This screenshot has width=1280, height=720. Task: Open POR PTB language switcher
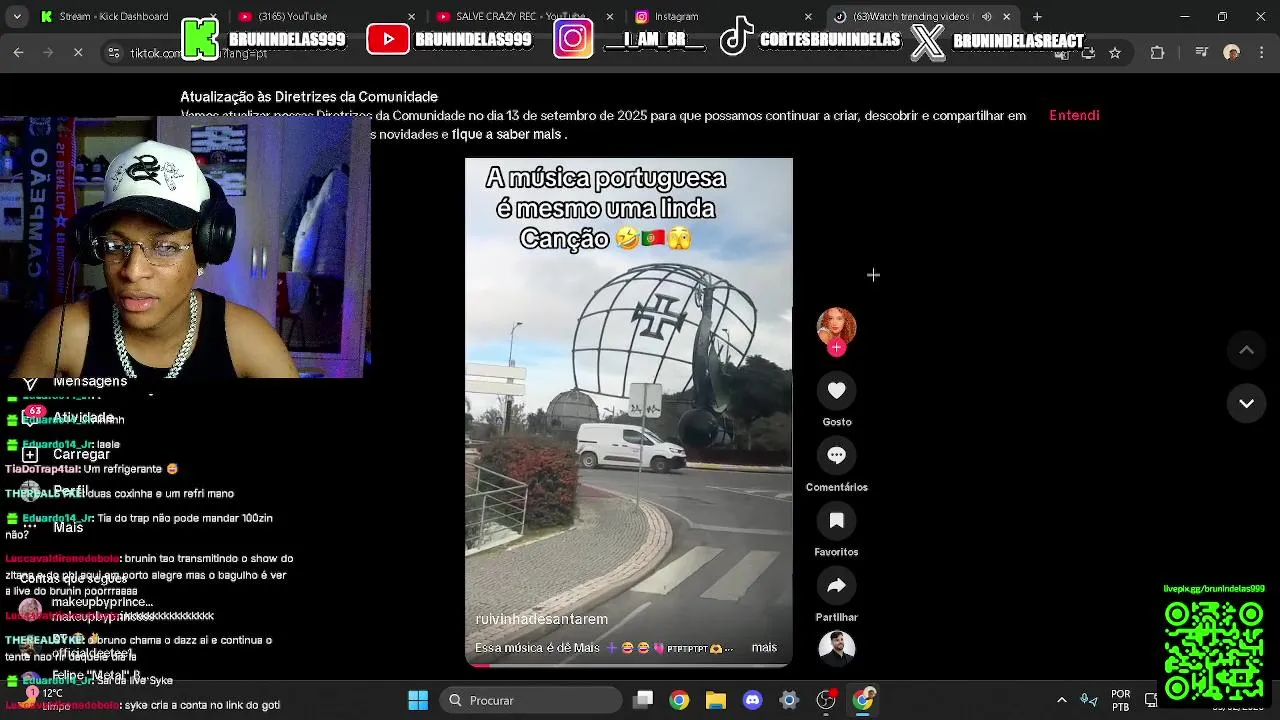pos(1121,700)
